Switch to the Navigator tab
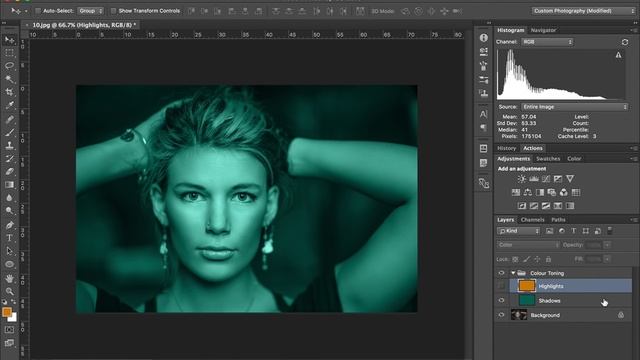The width and height of the screenshot is (640, 360). (543, 30)
